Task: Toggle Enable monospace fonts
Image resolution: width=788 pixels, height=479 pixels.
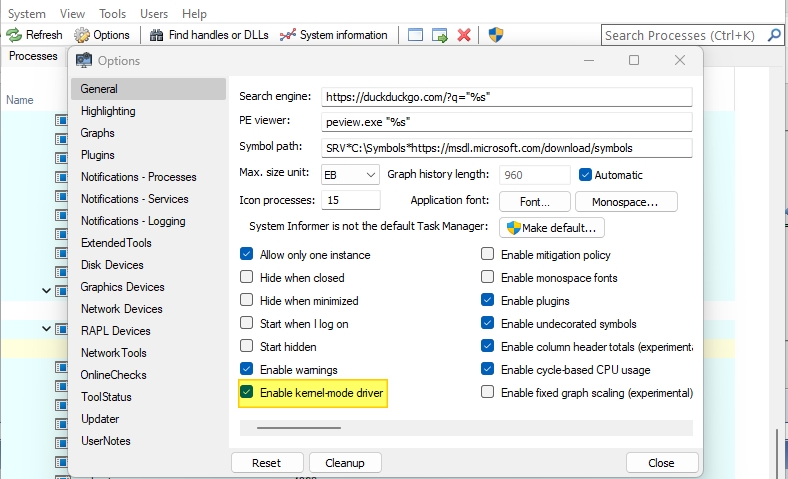Action: [x=487, y=276]
